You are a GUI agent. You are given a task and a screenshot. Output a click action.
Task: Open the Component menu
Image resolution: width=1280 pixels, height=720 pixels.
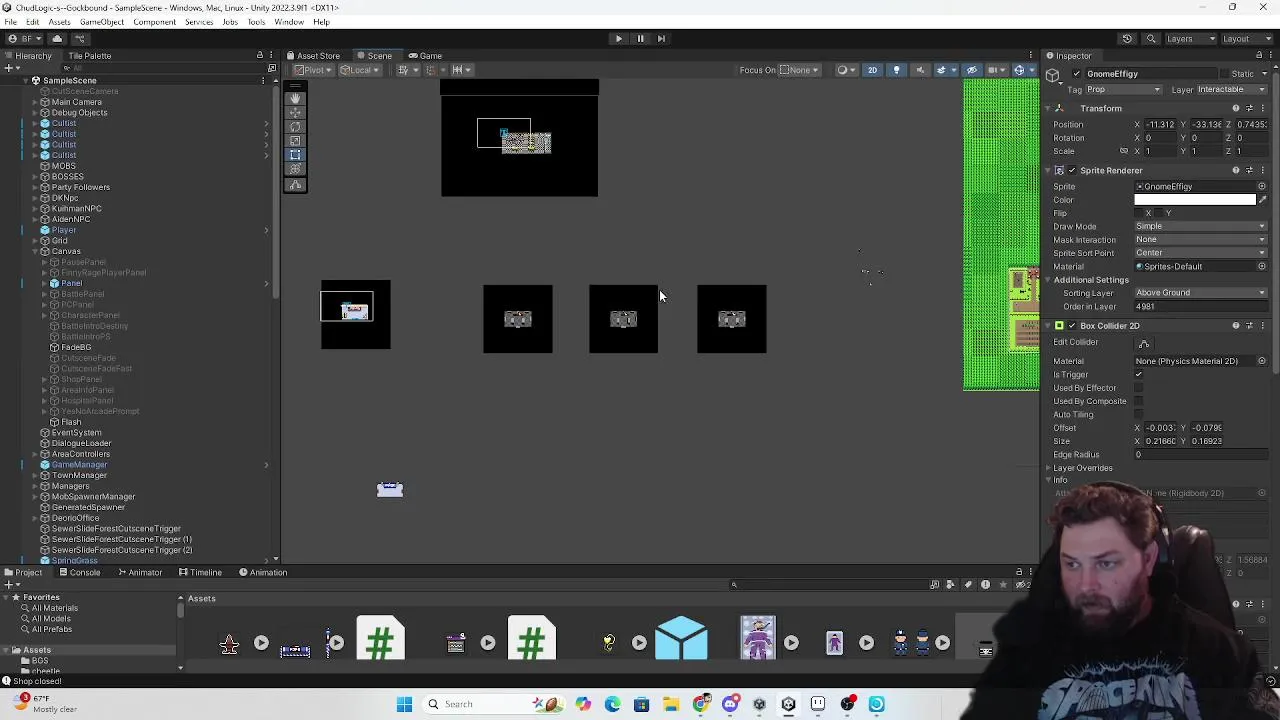[x=154, y=22]
